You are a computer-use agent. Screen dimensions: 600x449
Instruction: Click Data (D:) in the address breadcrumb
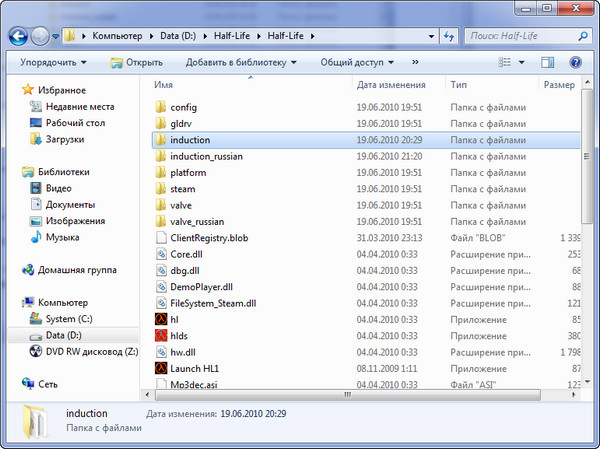click(x=178, y=36)
